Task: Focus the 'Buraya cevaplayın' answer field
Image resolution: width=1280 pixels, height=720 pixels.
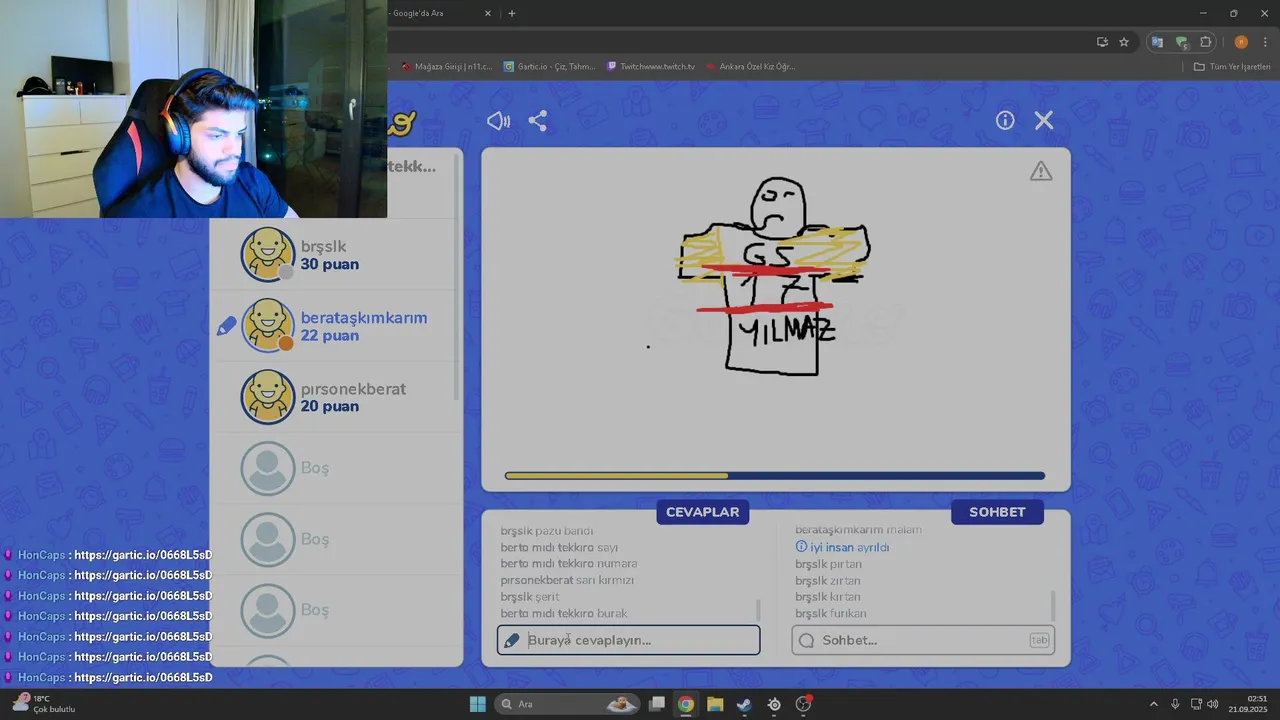Action: pyautogui.click(x=628, y=640)
